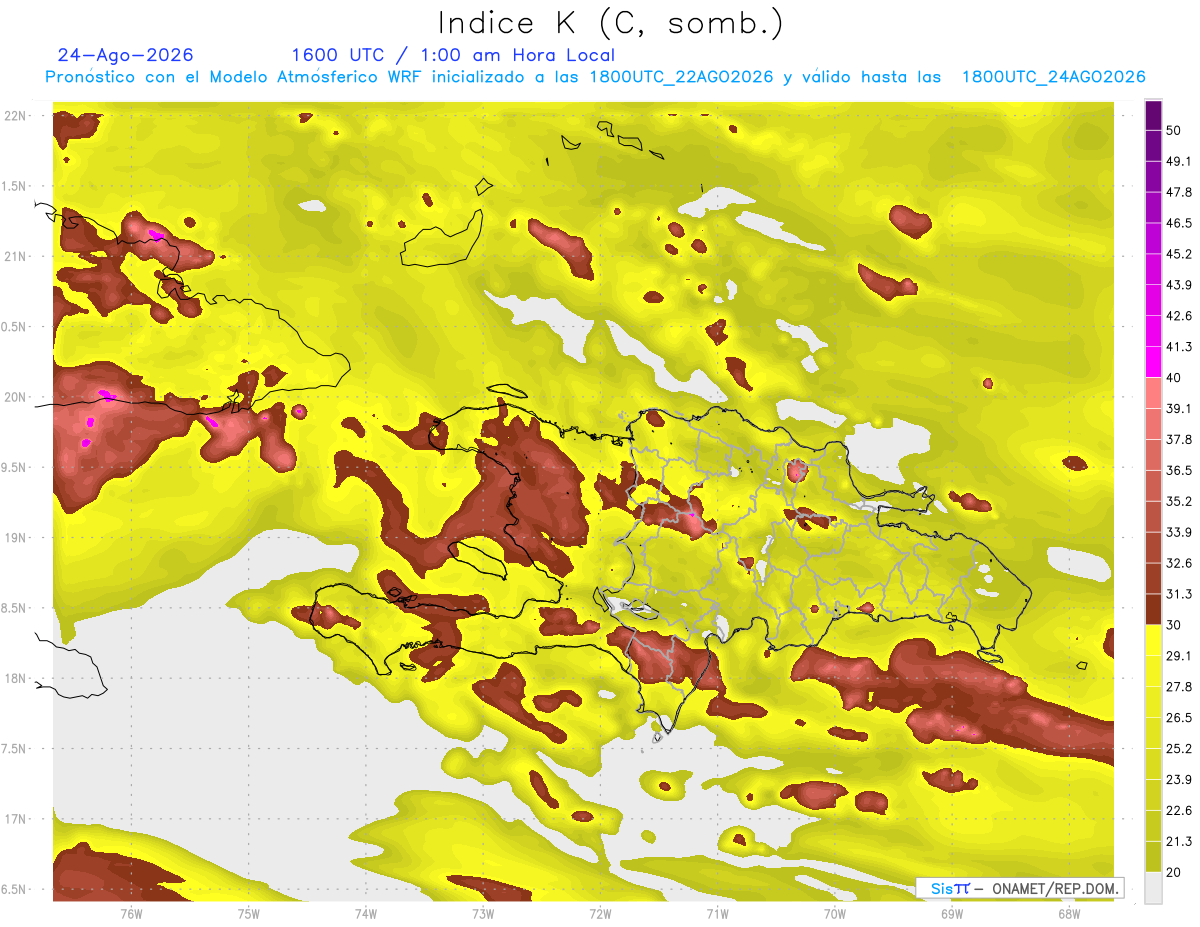
Task: Click the colorbar value "45.2"
Action: [x=1178, y=254]
